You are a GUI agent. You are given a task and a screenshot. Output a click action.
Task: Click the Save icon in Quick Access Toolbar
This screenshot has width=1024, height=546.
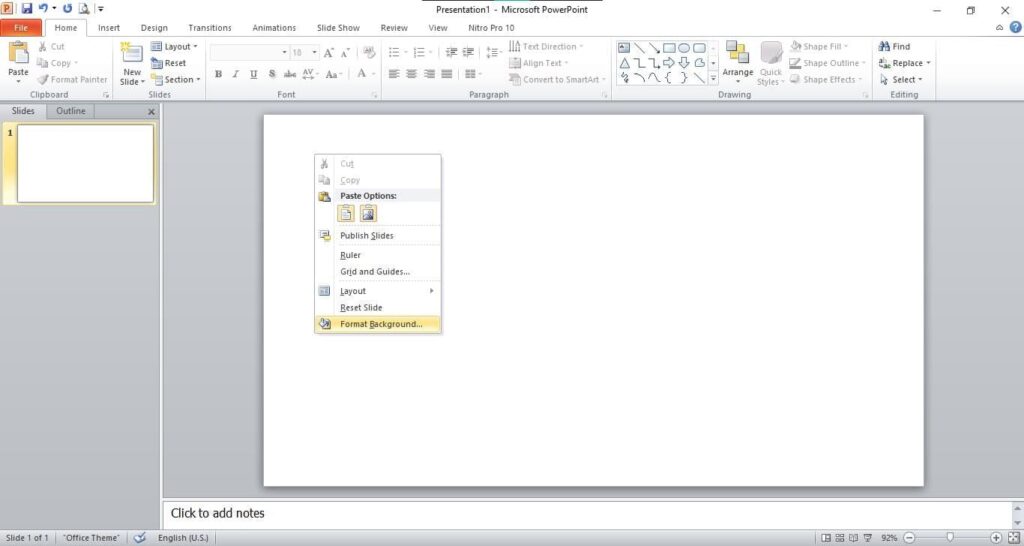click(x=27, y=9)
